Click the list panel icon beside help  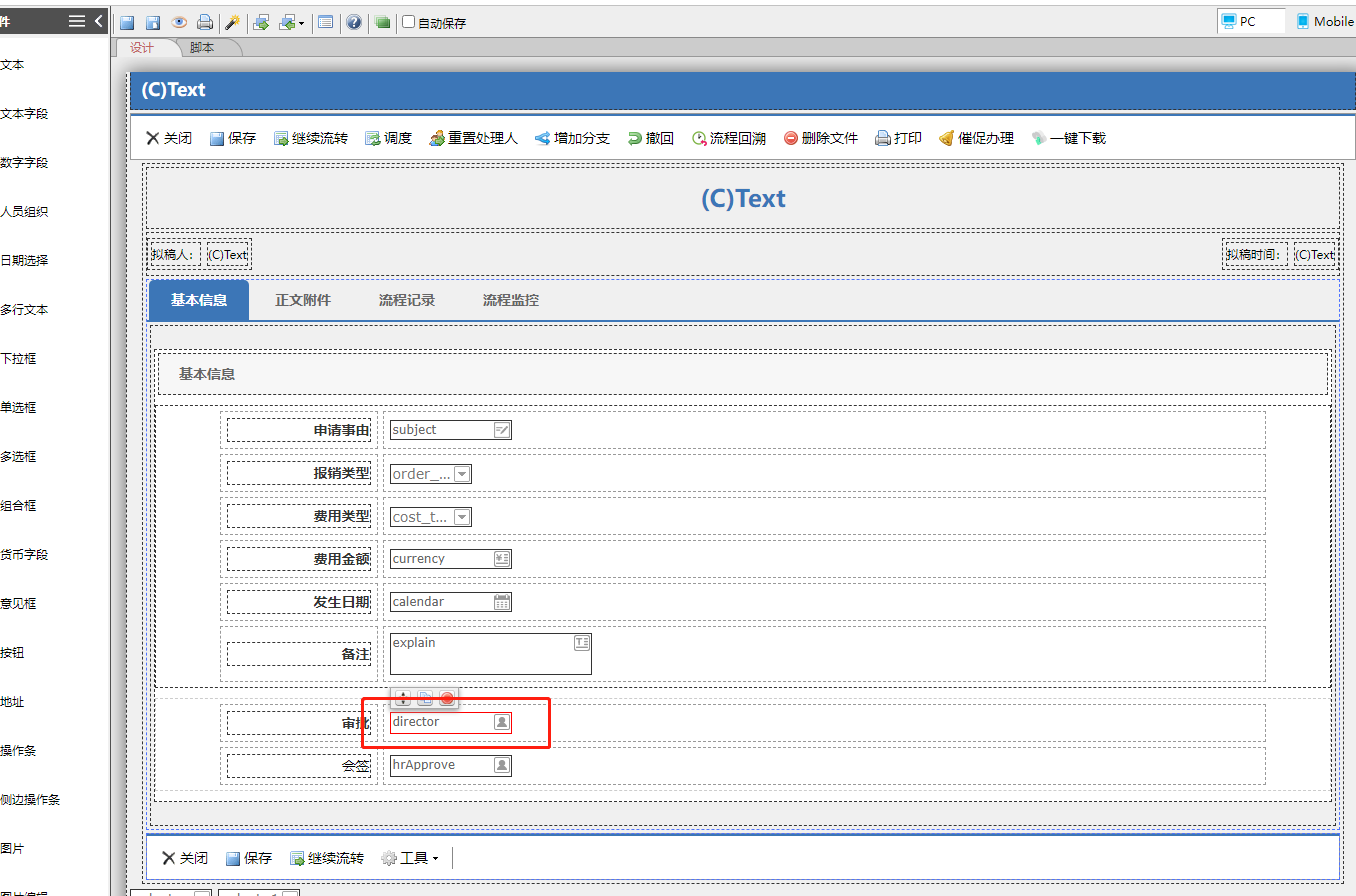325,22
